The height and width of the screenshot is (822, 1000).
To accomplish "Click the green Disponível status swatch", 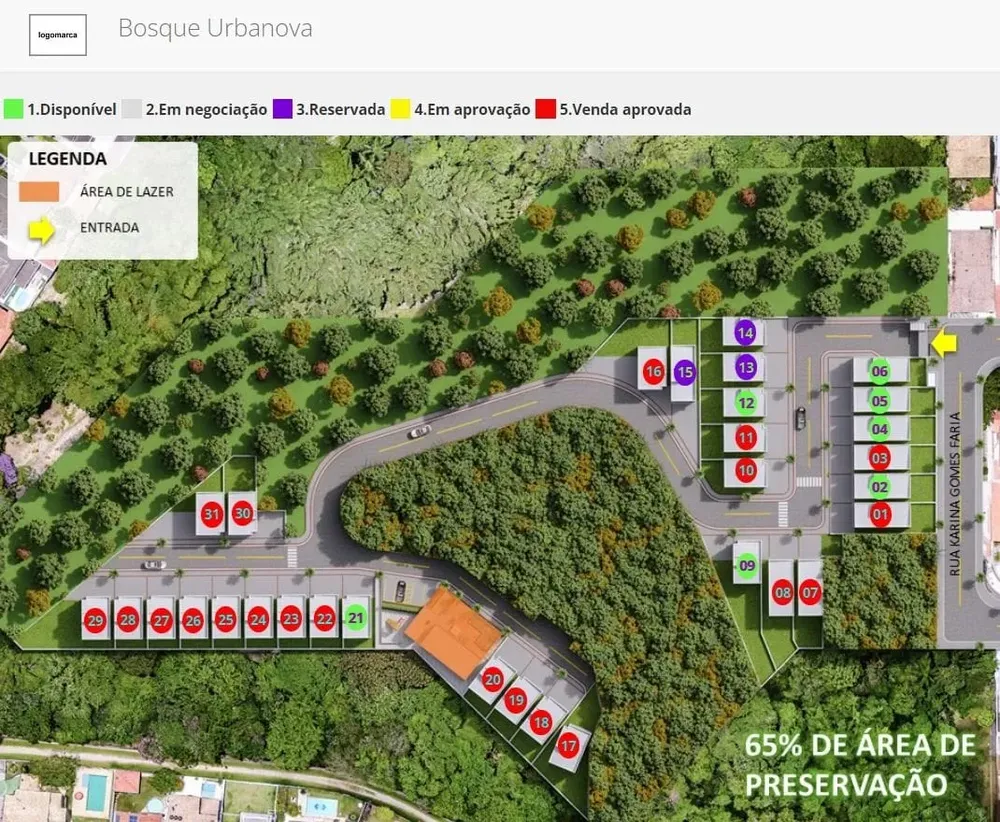I will 13,109.
